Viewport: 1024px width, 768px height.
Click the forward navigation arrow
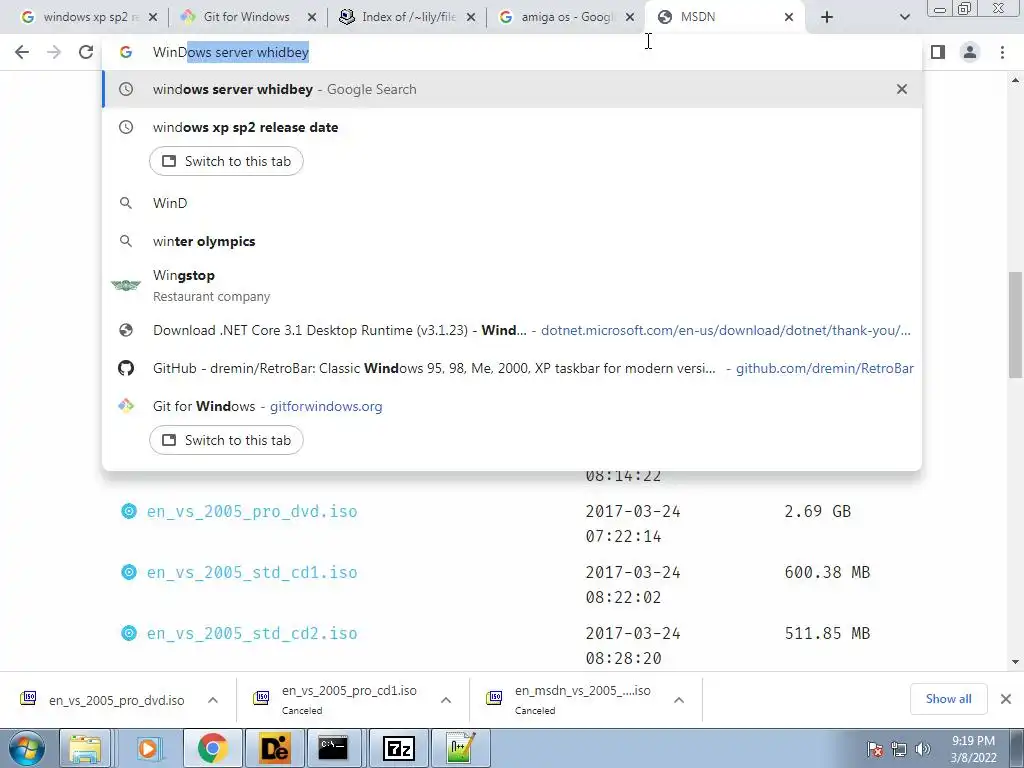[x=54, y=52]
